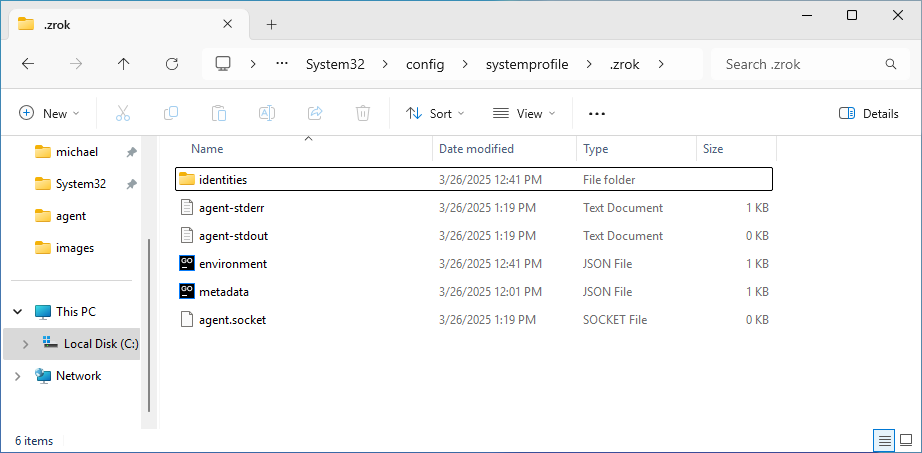Click the Search magnifier icon
Viewport: 922px width, 453px height.
pyautogui.click(x=891, y=64)
